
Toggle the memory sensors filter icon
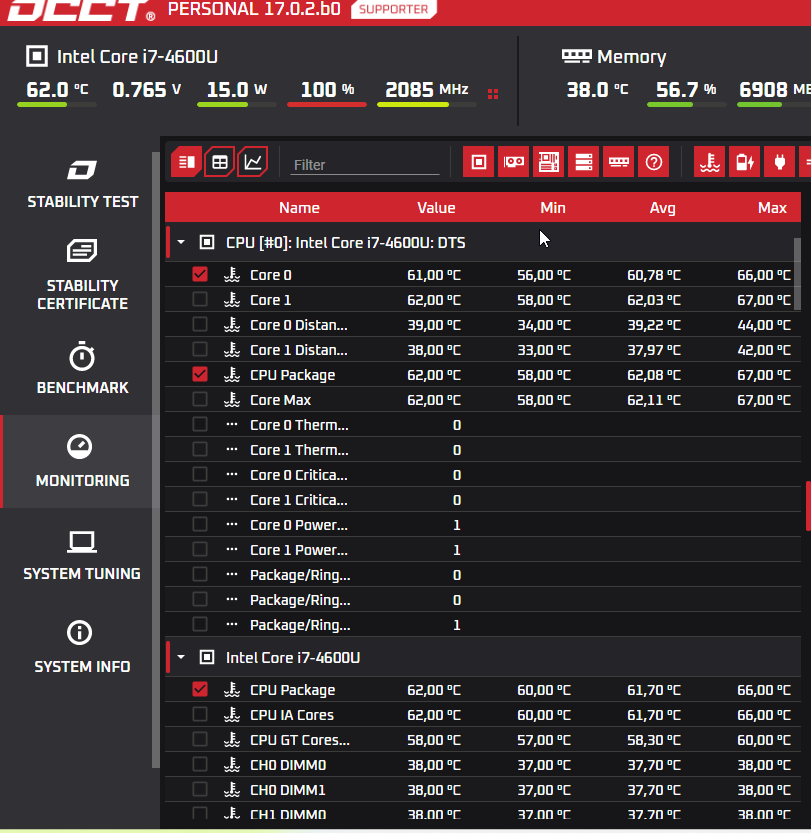[x=619, y=162]
